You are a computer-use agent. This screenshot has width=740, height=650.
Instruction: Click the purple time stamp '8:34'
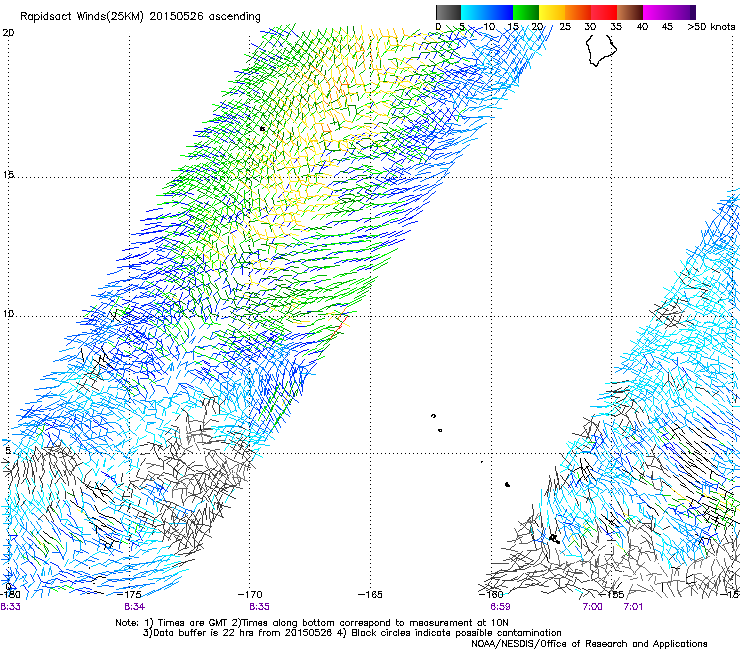[x=135, y=607]
